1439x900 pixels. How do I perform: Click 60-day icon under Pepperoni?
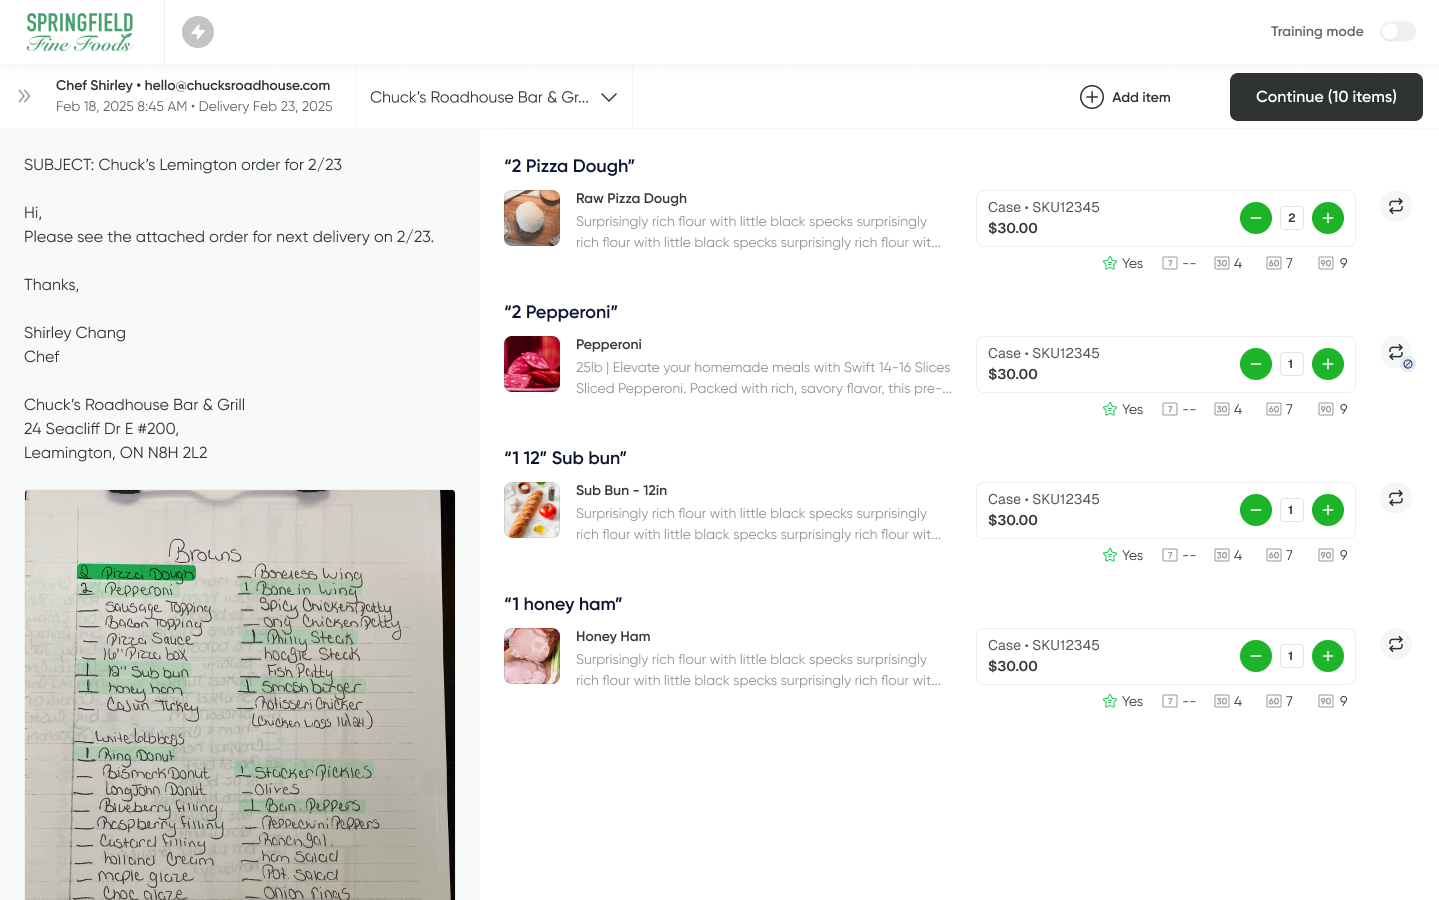pyautogui.click(x=1273, y=409)
